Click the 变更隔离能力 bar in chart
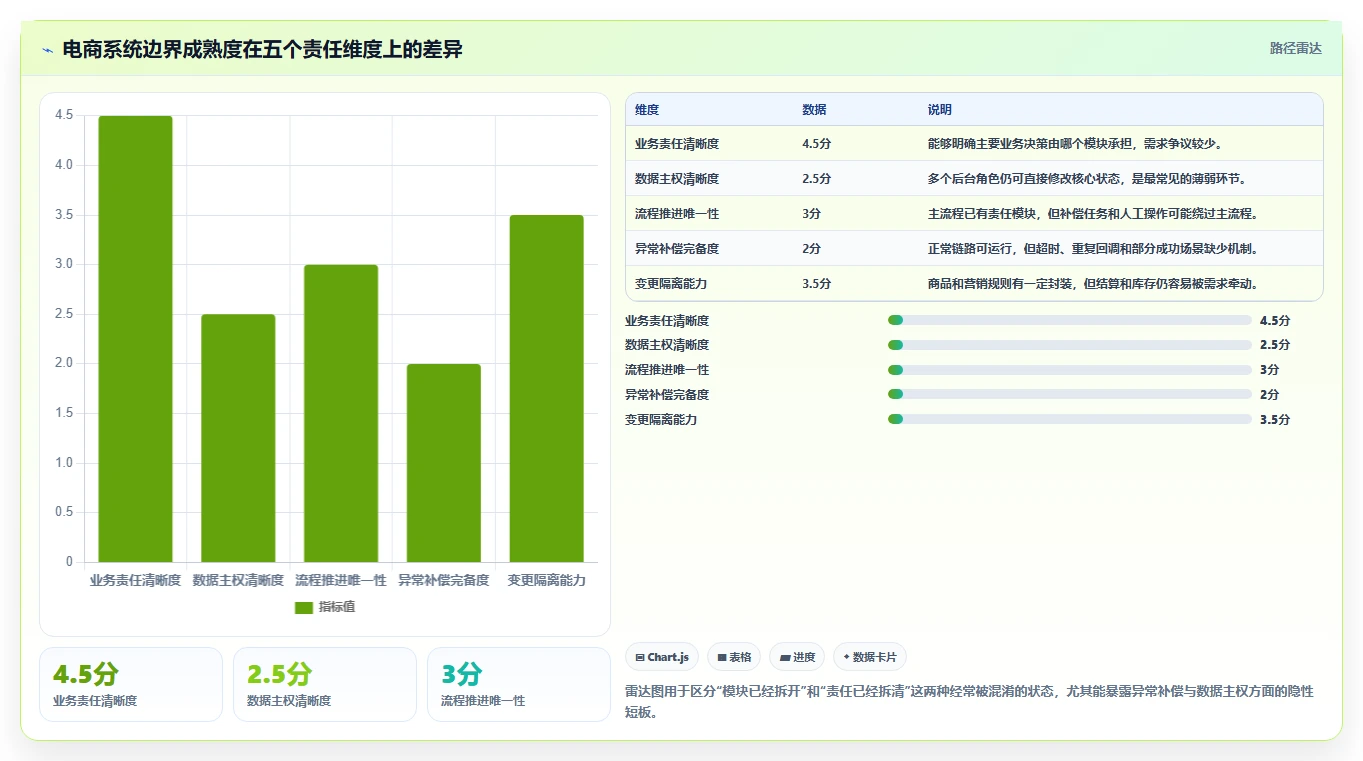Viewport: 1363px width, 761px height. (x=546, y=388)
